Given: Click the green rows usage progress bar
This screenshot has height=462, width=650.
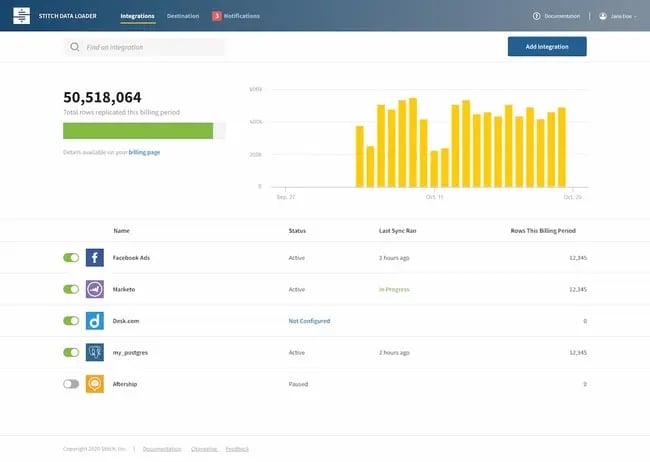Looking at the screenshot, I should point(138,131).
